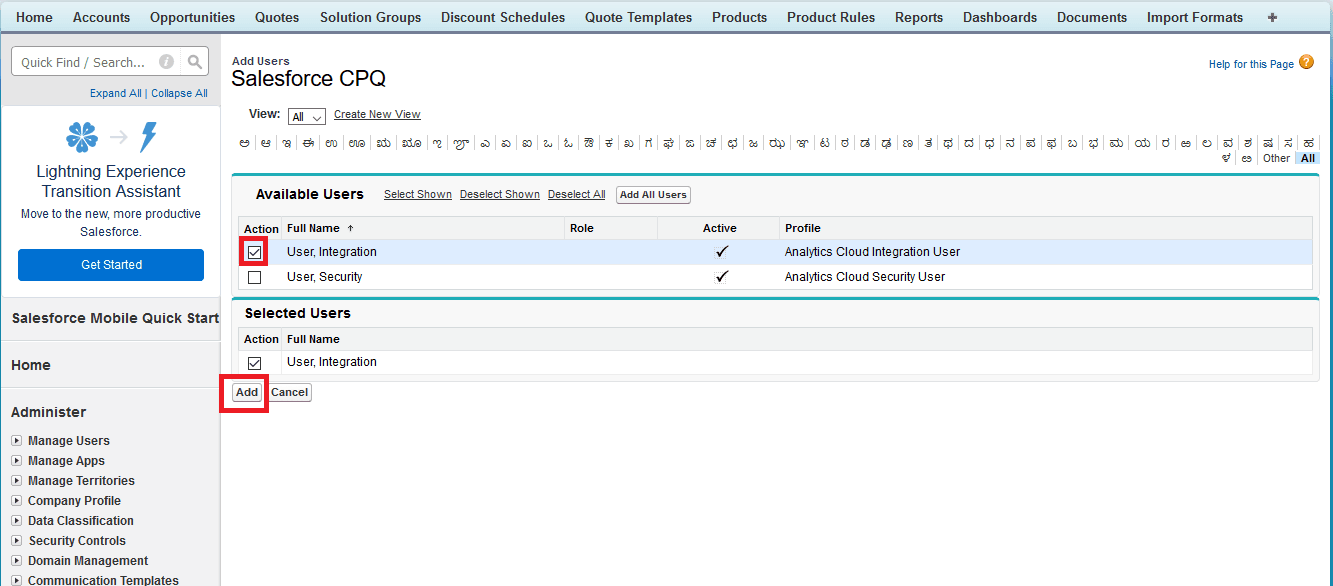Image resolution: width=1333 pixels, height=586 pixels.
Task: Uncheck User, Integration in Selected Users
Action: (x=254, y=363)
